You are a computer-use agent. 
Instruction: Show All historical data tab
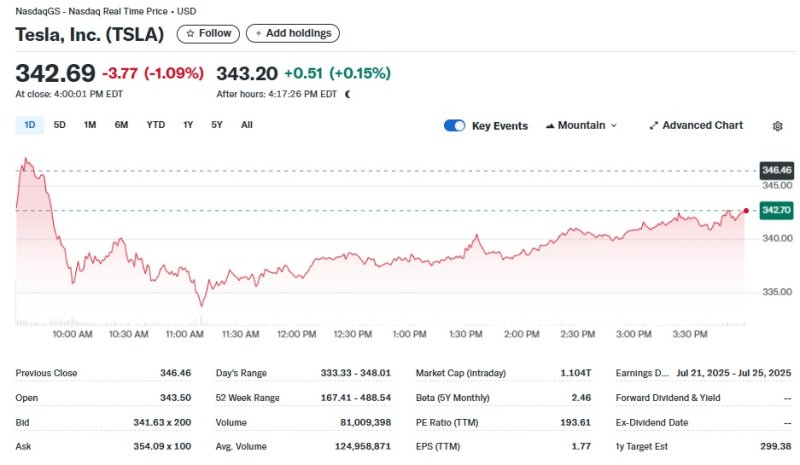(247, 125)
